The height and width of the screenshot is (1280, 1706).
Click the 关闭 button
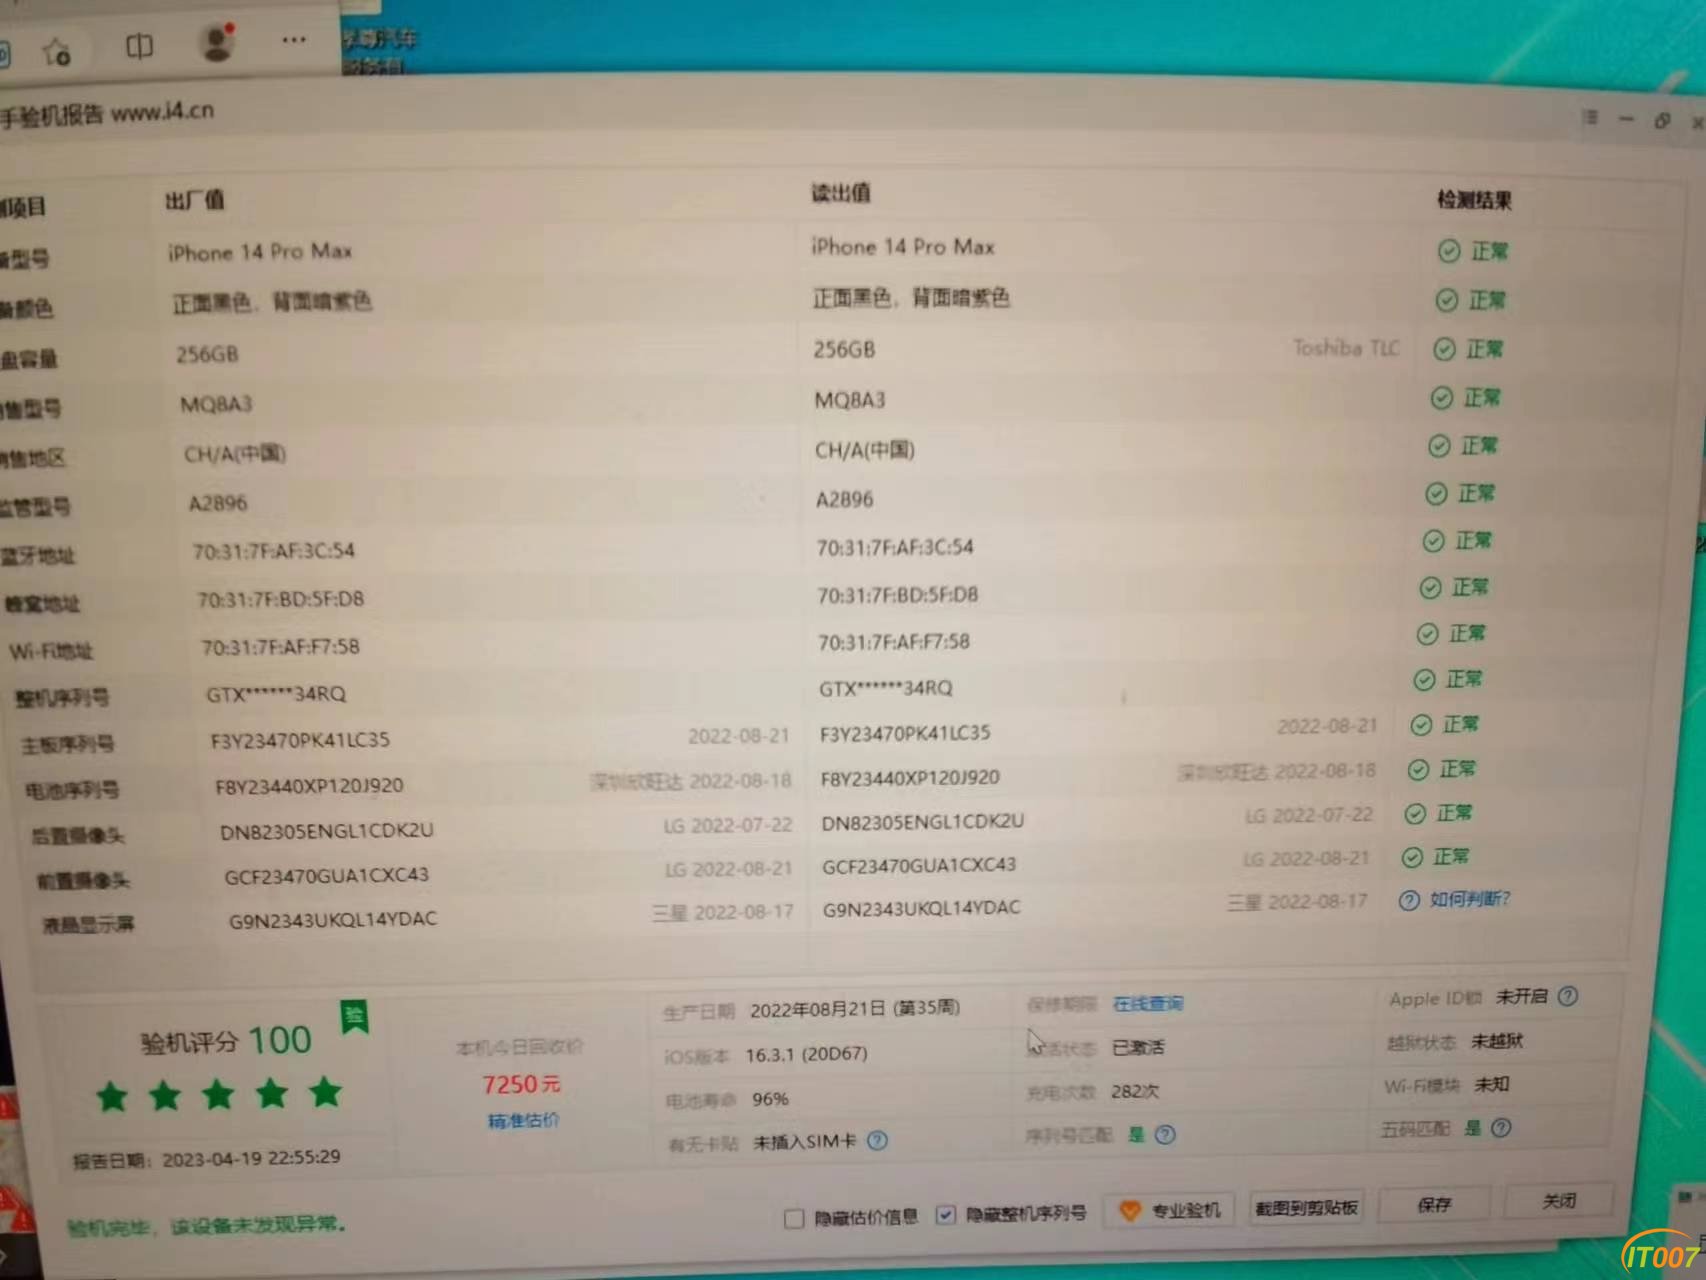1559,1201
